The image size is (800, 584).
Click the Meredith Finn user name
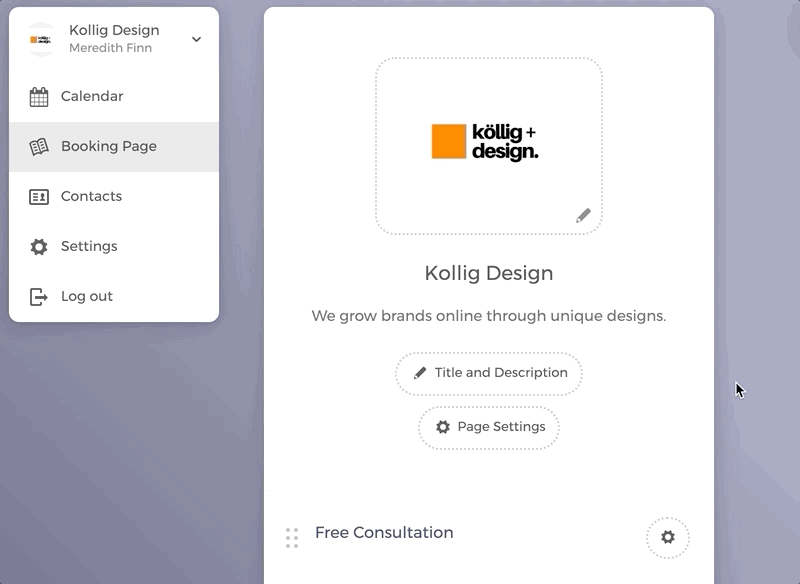pyautogui.click(x=110, y=48)
